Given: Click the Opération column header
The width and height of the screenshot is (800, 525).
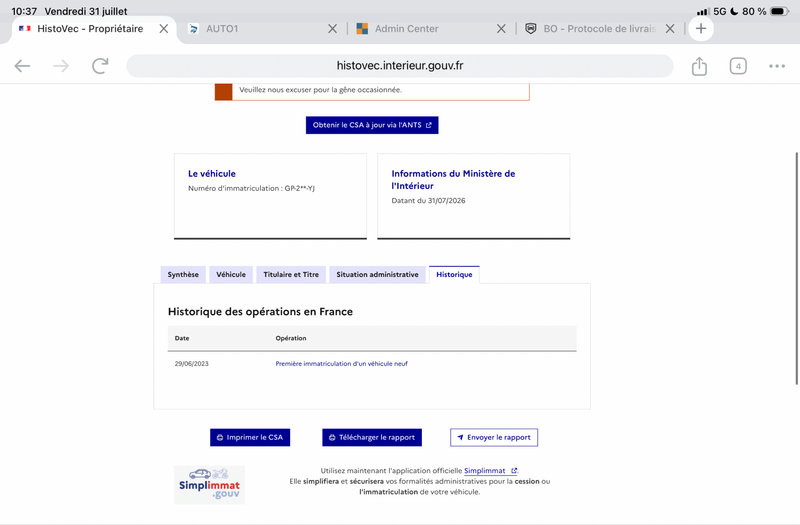Looking at the screenshot, I should pos(291,338).
